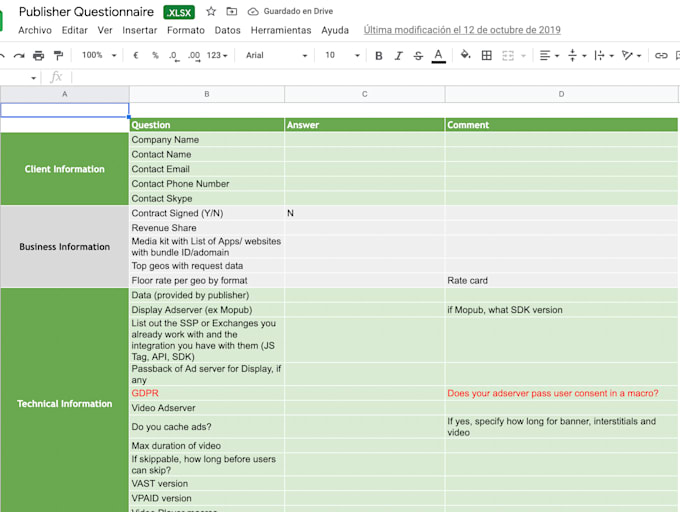Click the cloud saved status icon
The image size is (680, 512).
pyautogui.click(x=253, y=11)
